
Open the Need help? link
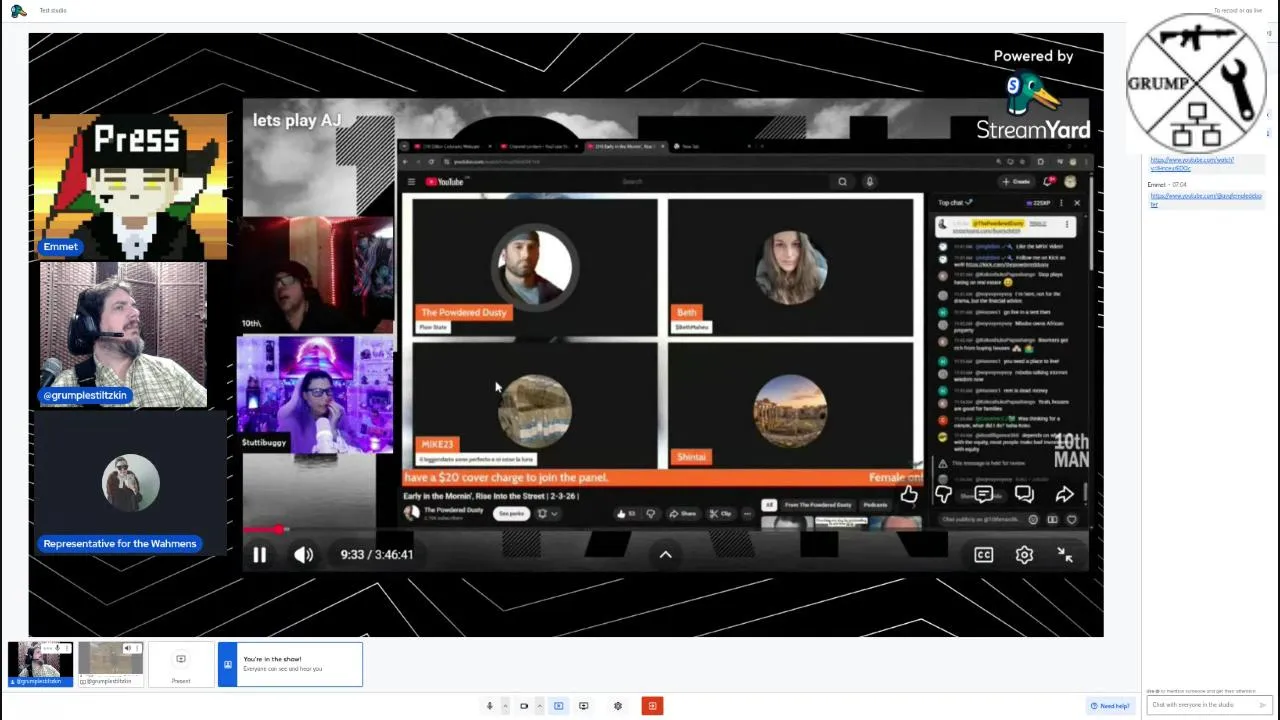[x=1110, y=706]
